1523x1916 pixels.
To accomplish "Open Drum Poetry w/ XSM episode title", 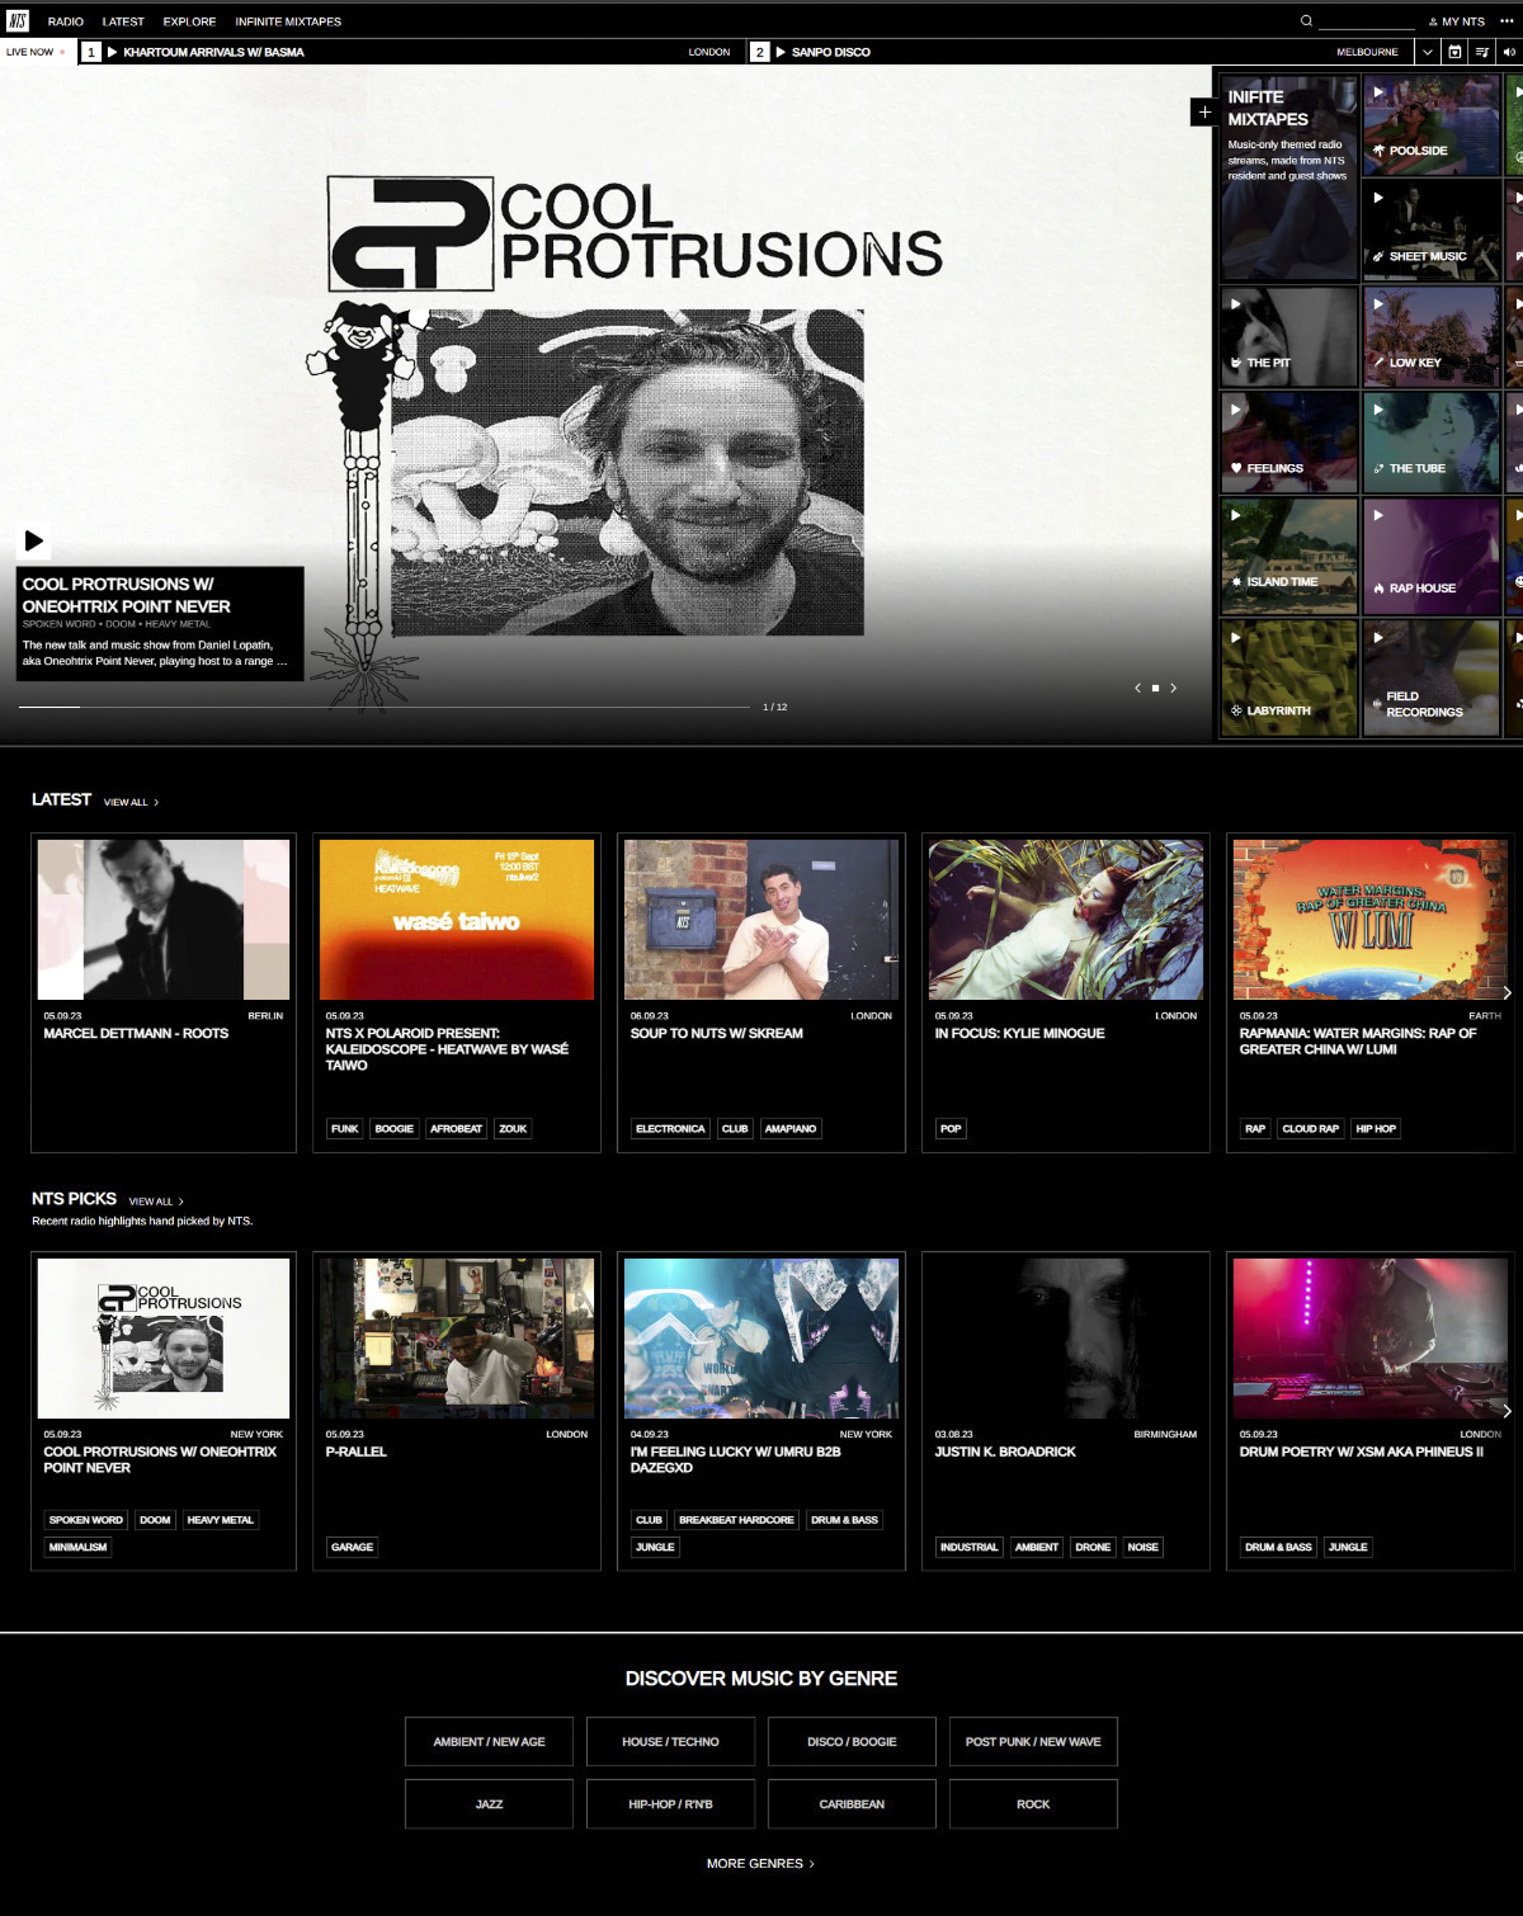I will tap(1361, 1452).
